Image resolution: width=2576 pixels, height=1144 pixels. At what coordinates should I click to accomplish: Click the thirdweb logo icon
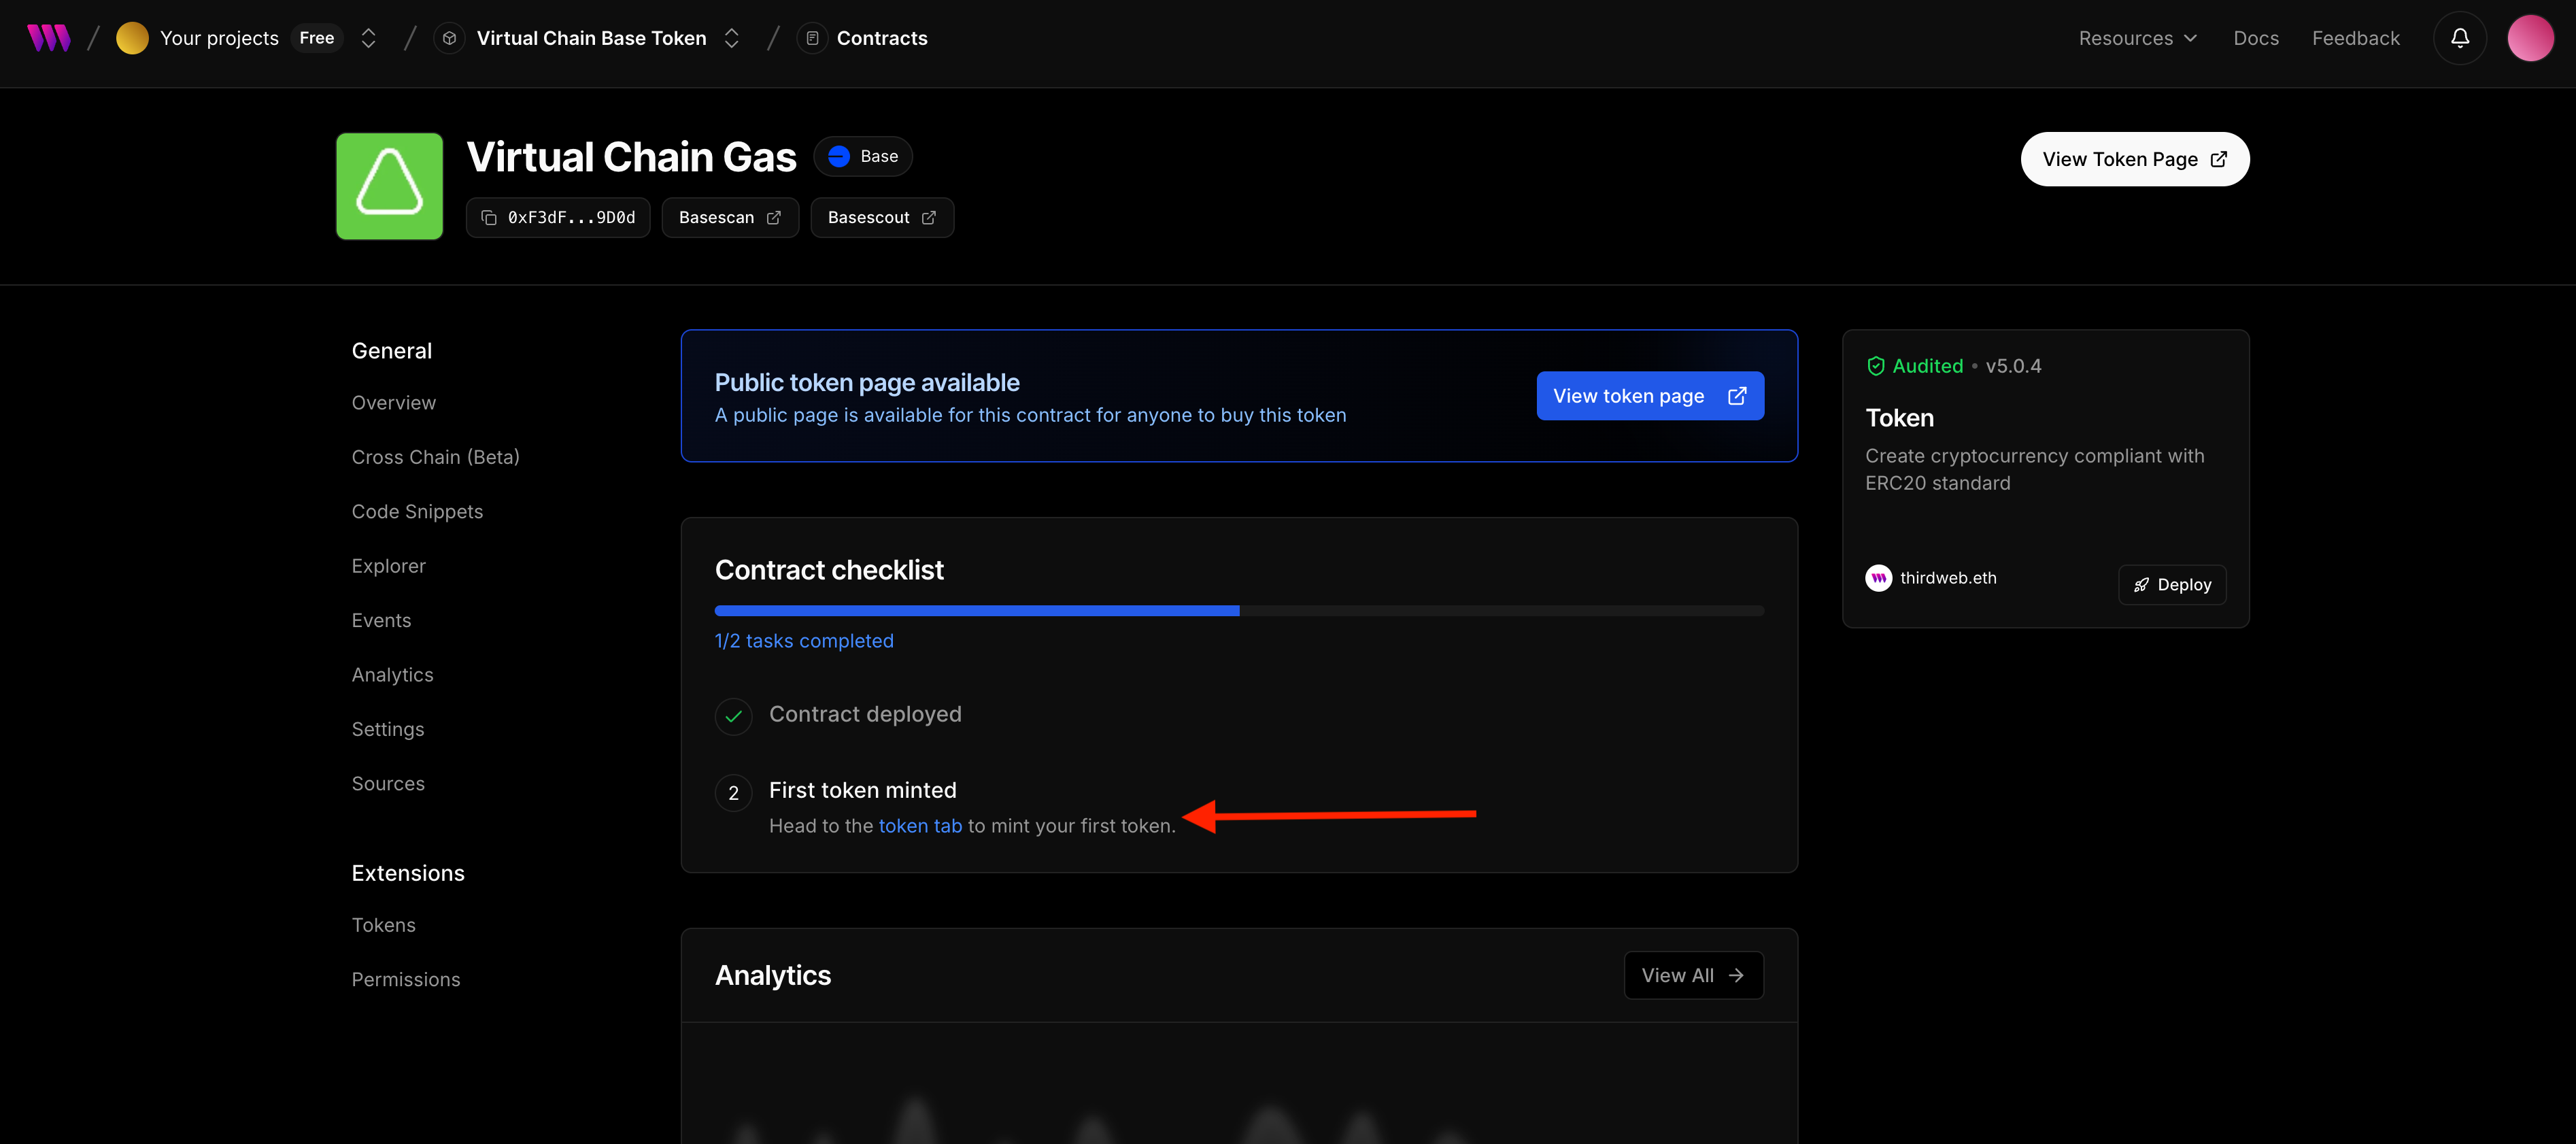[48, 38]
